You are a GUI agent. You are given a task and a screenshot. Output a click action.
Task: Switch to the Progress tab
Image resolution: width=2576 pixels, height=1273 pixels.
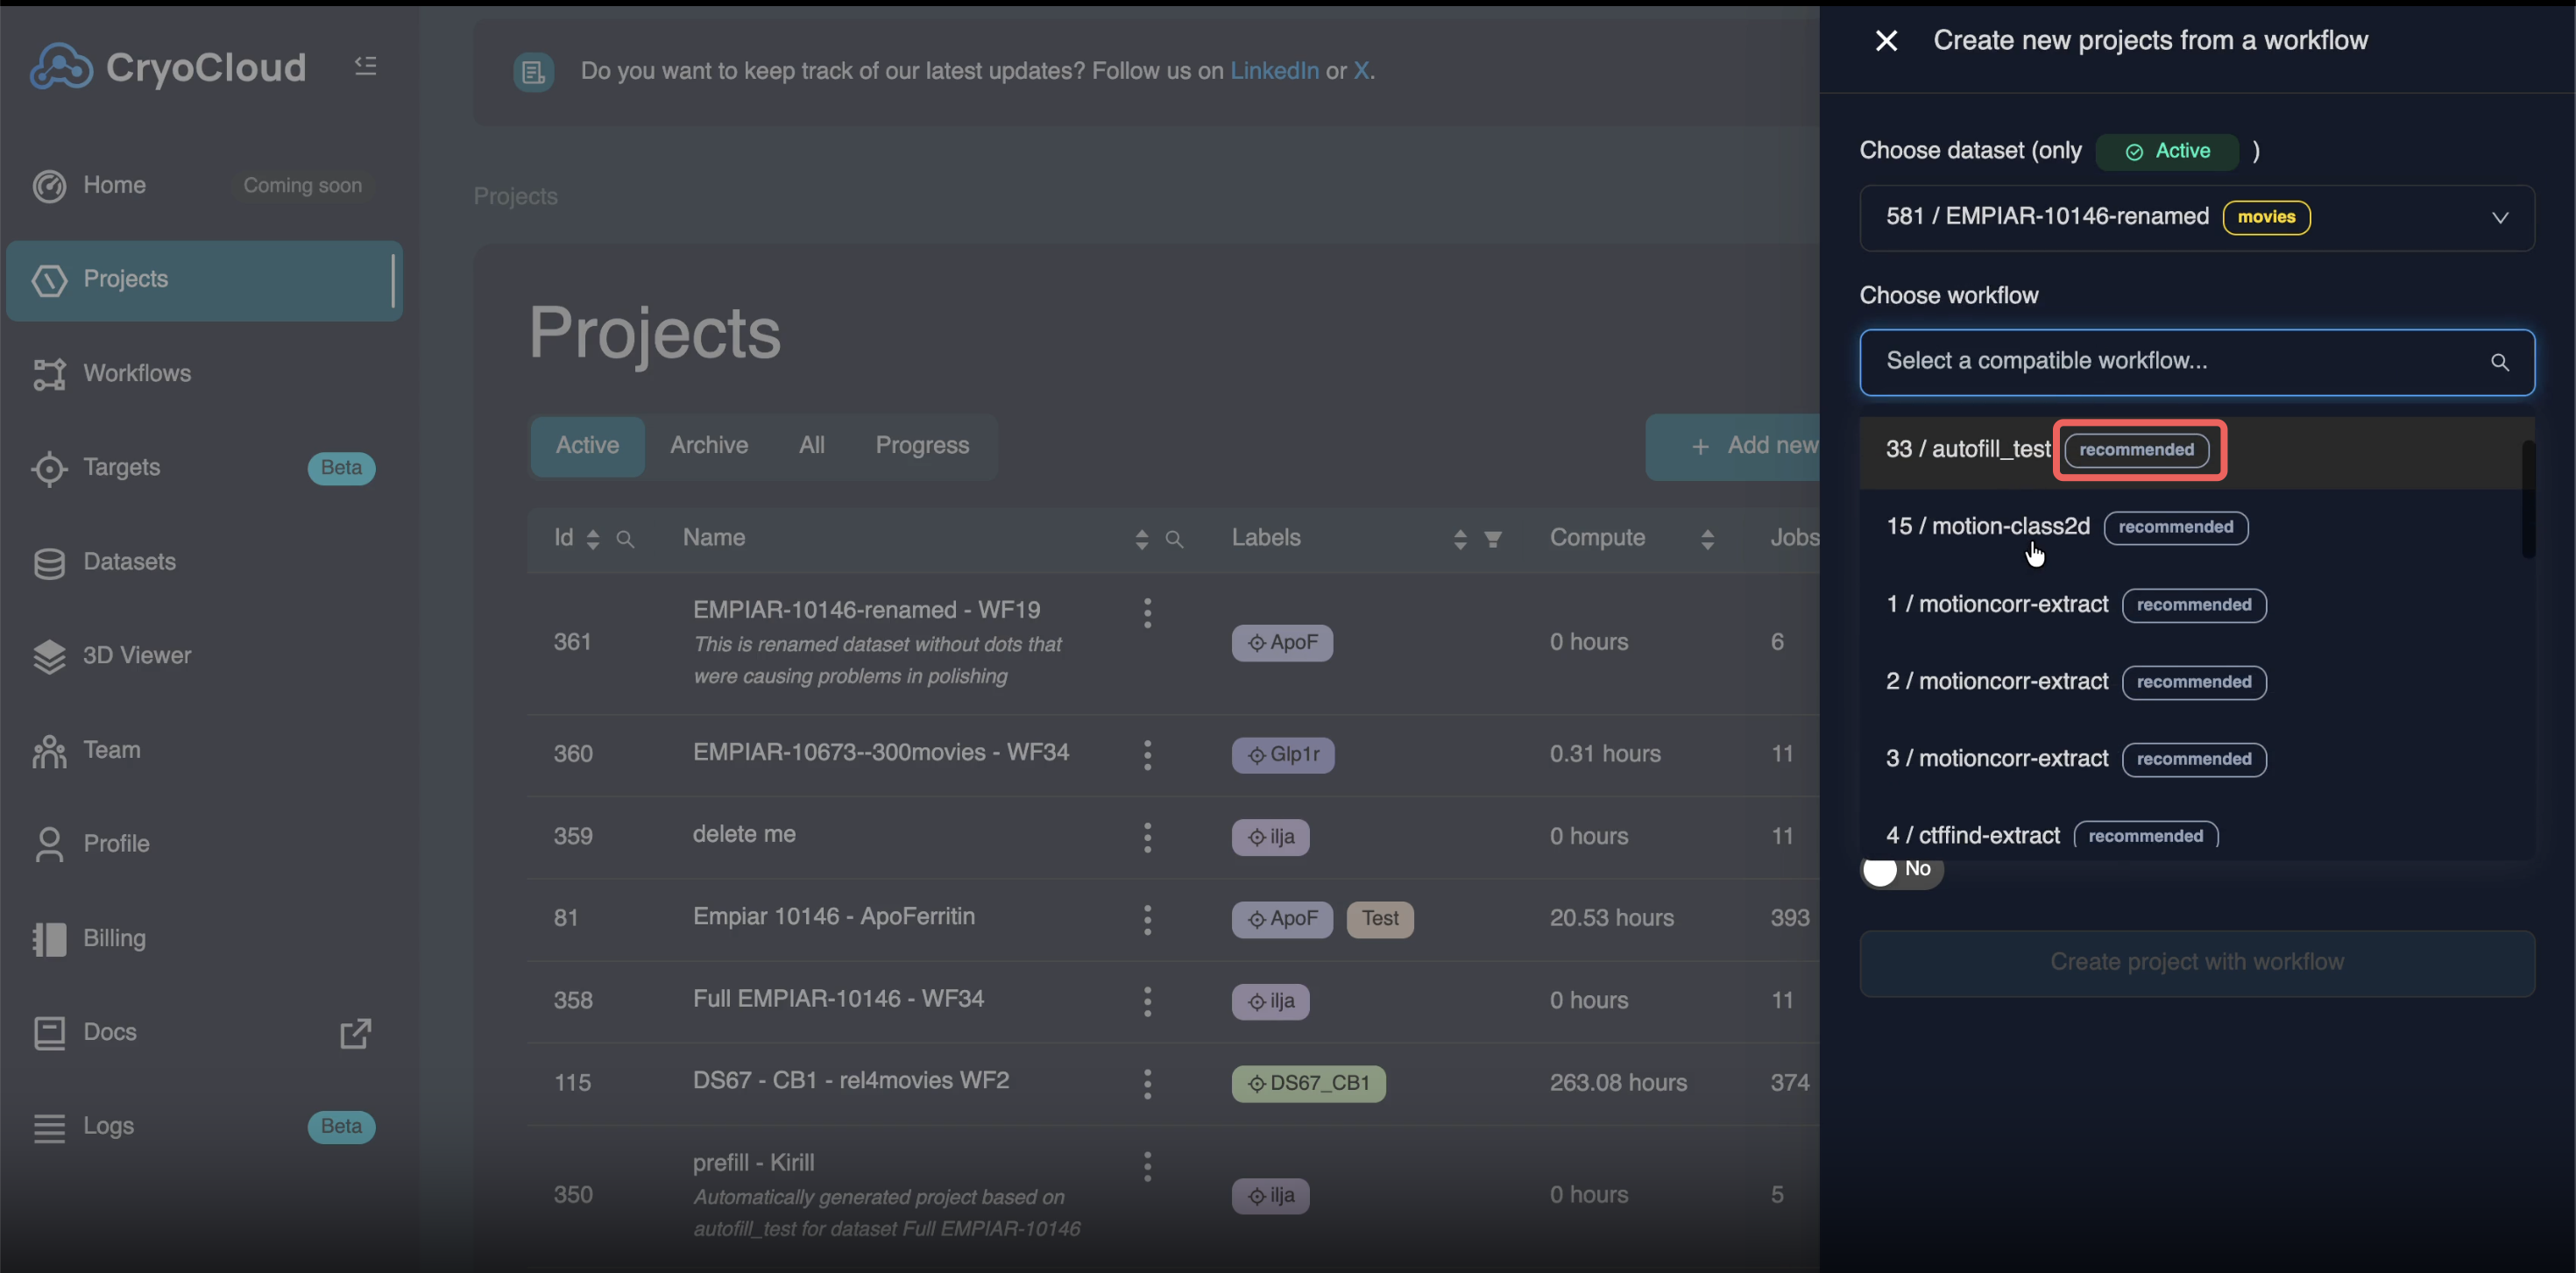click(921, 446)
